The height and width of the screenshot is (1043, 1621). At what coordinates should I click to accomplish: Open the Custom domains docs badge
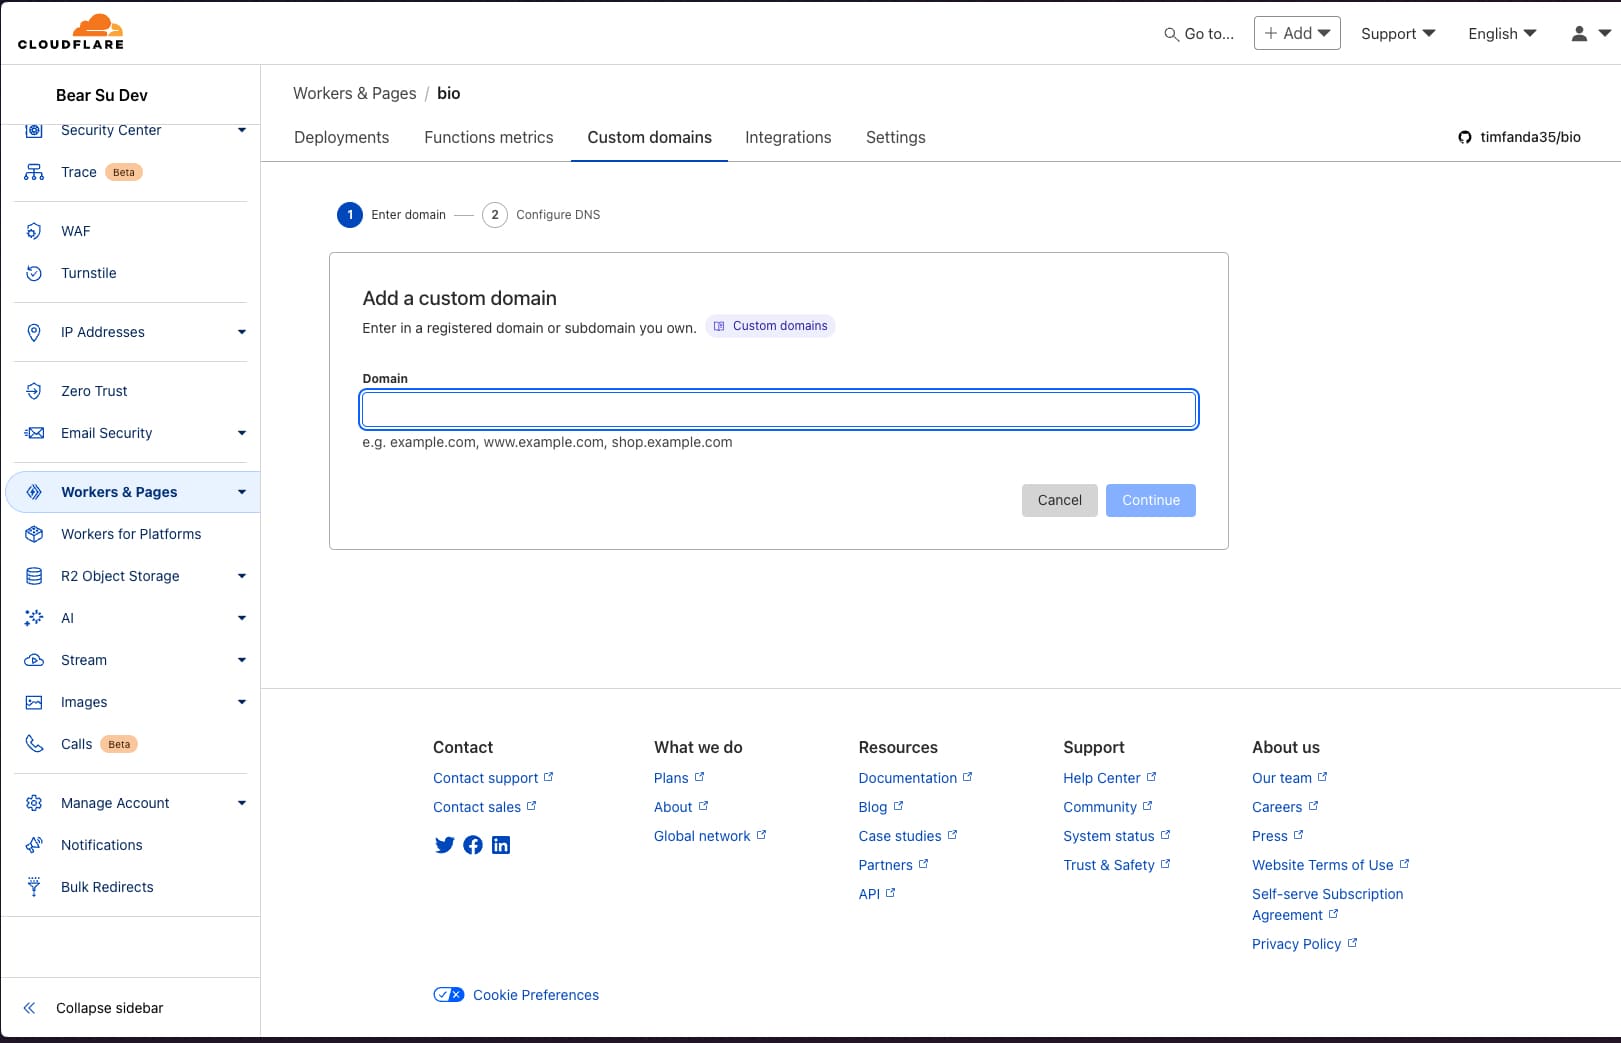coord(770,326)
